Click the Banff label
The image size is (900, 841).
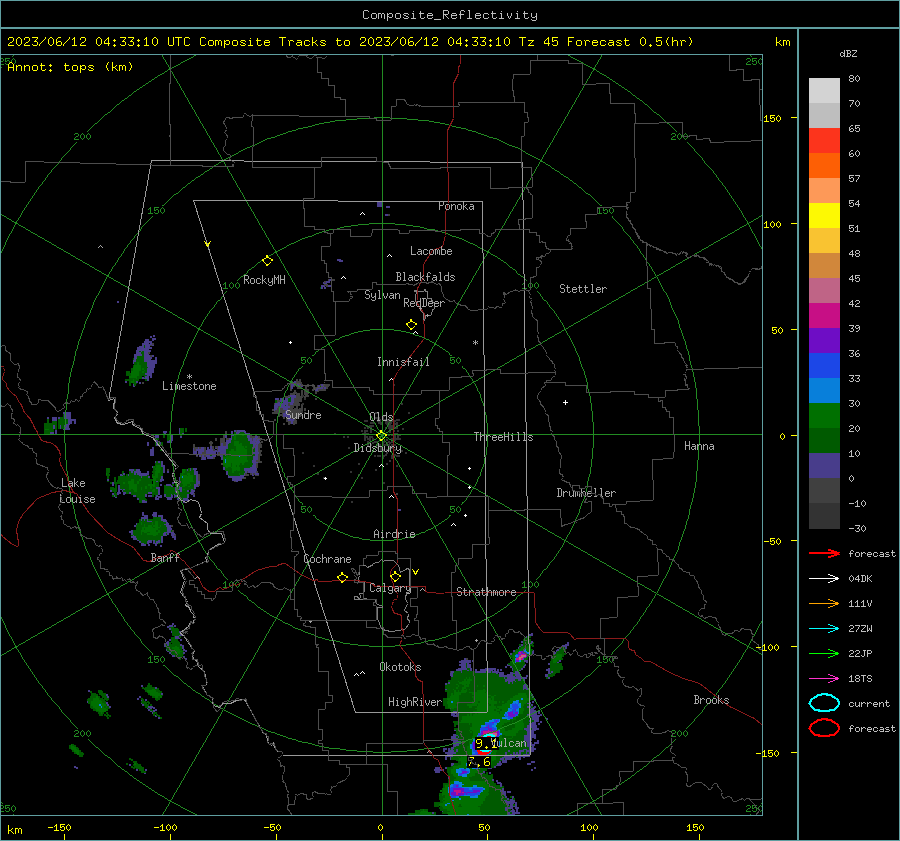point(165,557)
